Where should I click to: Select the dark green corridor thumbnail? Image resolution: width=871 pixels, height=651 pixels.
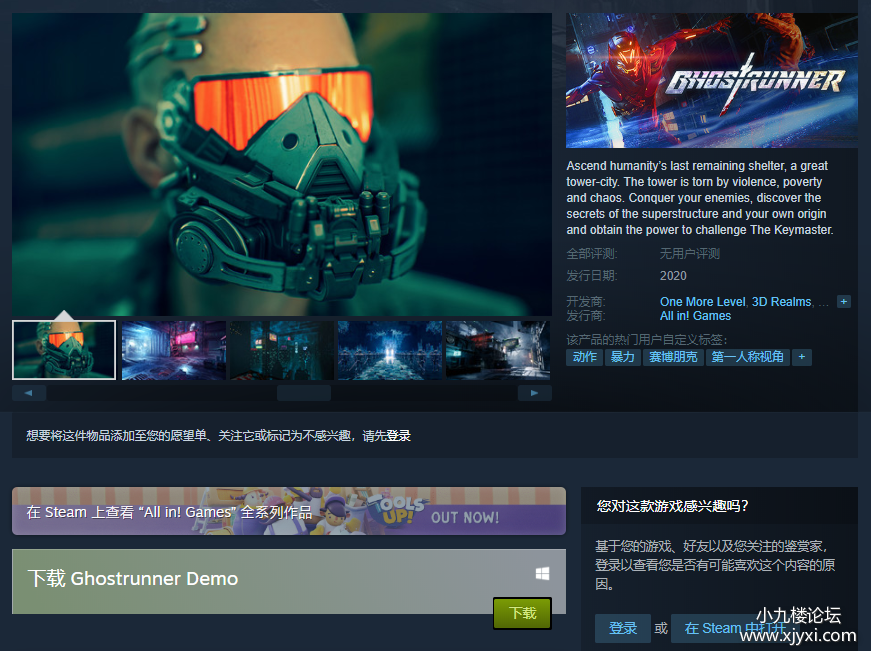(x=282, y=350)
